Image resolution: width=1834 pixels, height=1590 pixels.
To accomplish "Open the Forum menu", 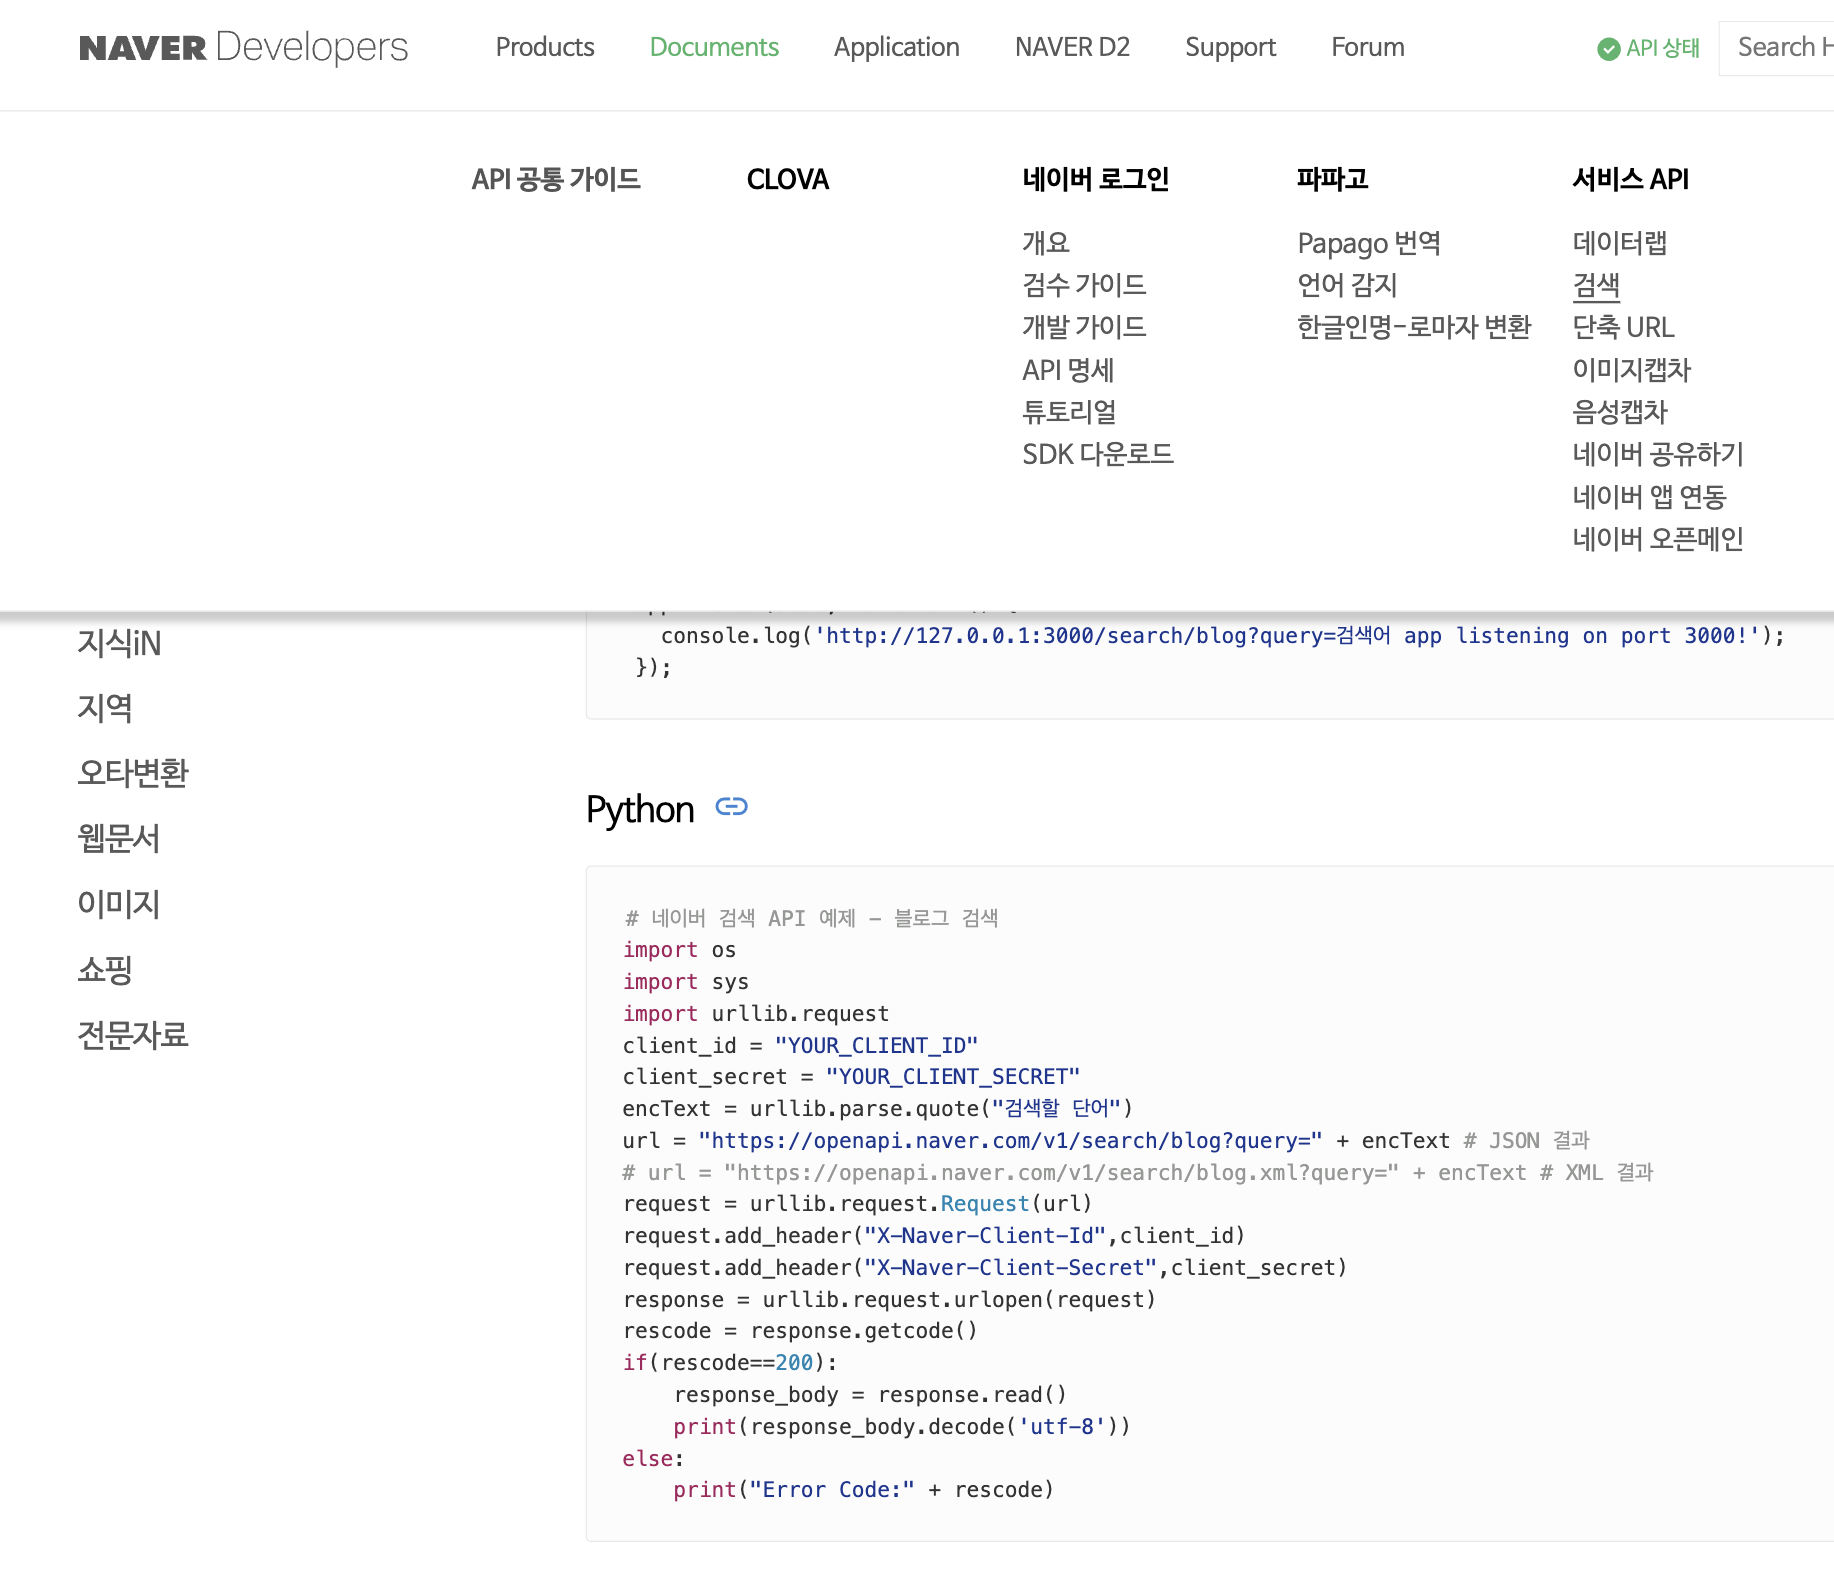I will 1367,47.
